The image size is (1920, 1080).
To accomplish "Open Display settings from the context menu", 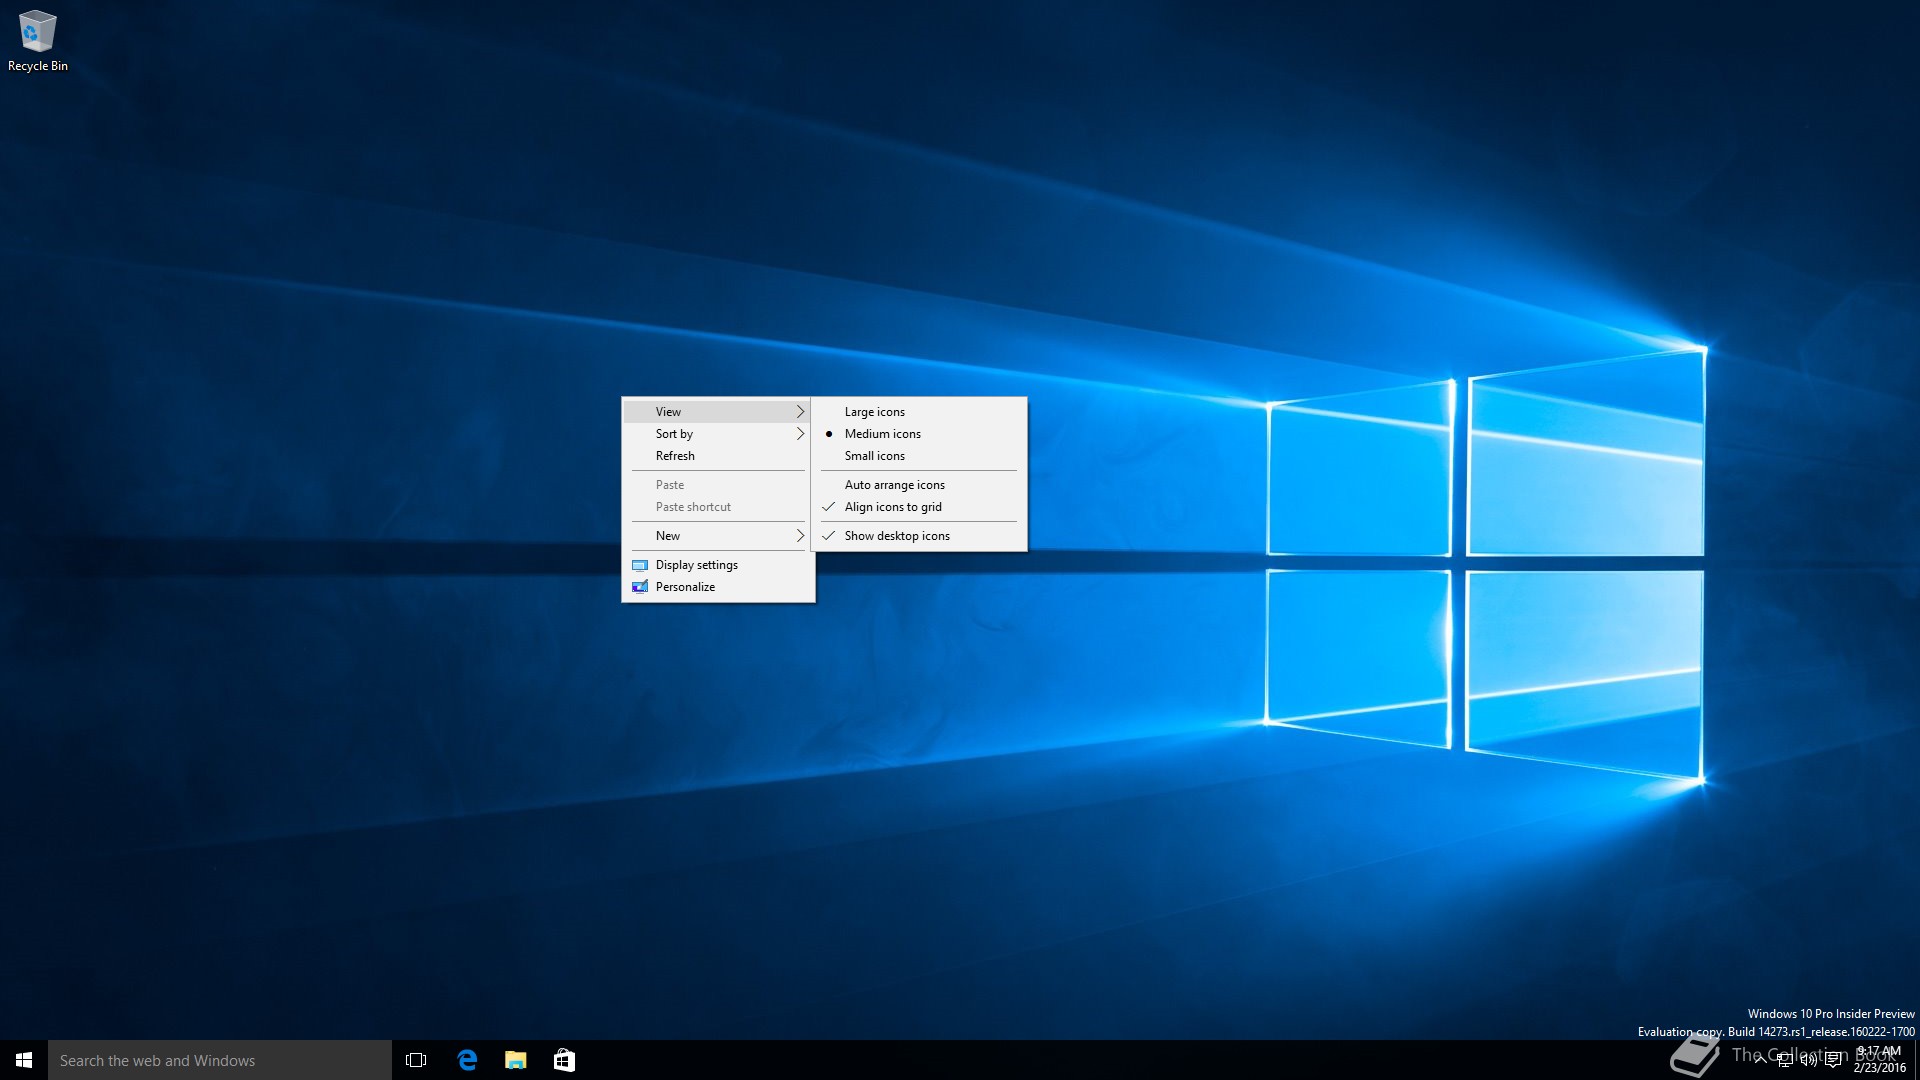I will point(718,565).
